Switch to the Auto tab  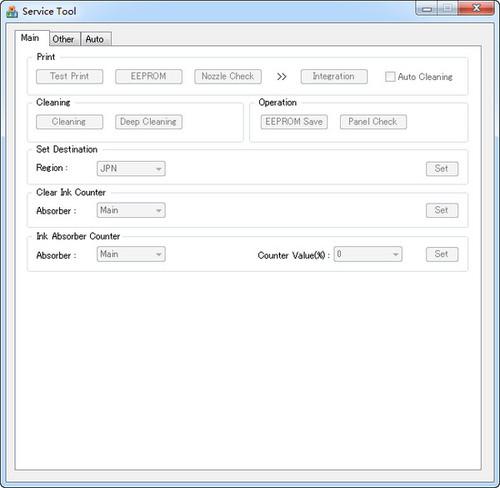[x=96, y=39]
